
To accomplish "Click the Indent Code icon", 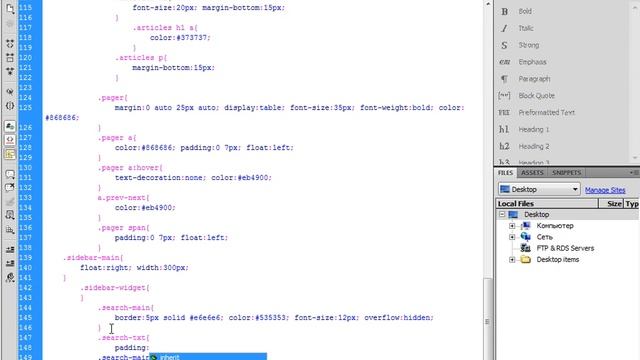I will coord(10,249).
